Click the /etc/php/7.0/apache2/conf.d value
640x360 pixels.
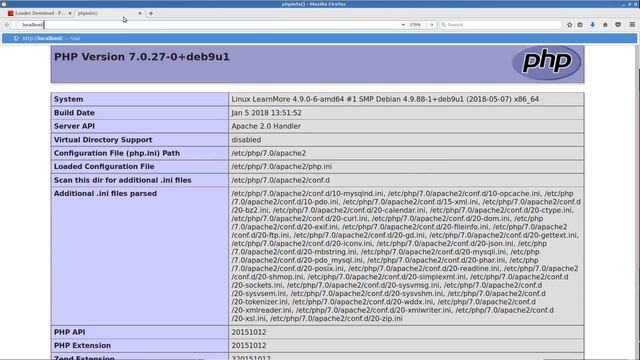[x=280, y=180]
